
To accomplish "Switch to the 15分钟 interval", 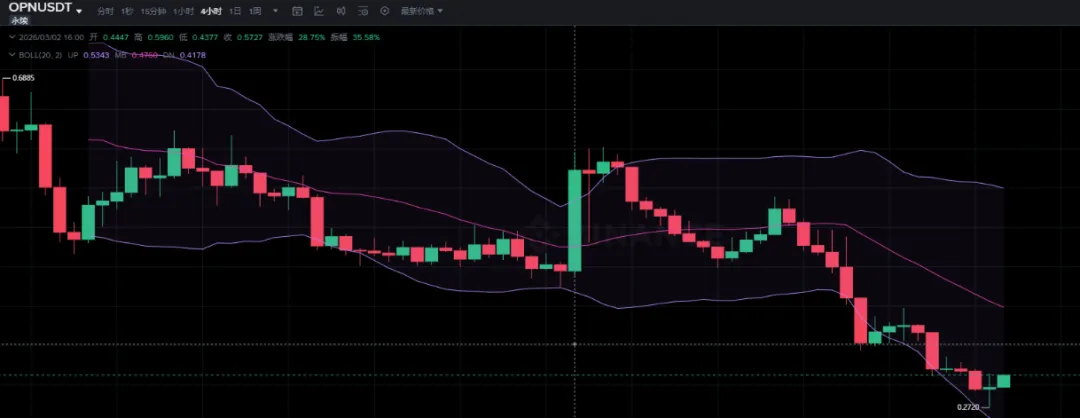I will pos(153,11).
